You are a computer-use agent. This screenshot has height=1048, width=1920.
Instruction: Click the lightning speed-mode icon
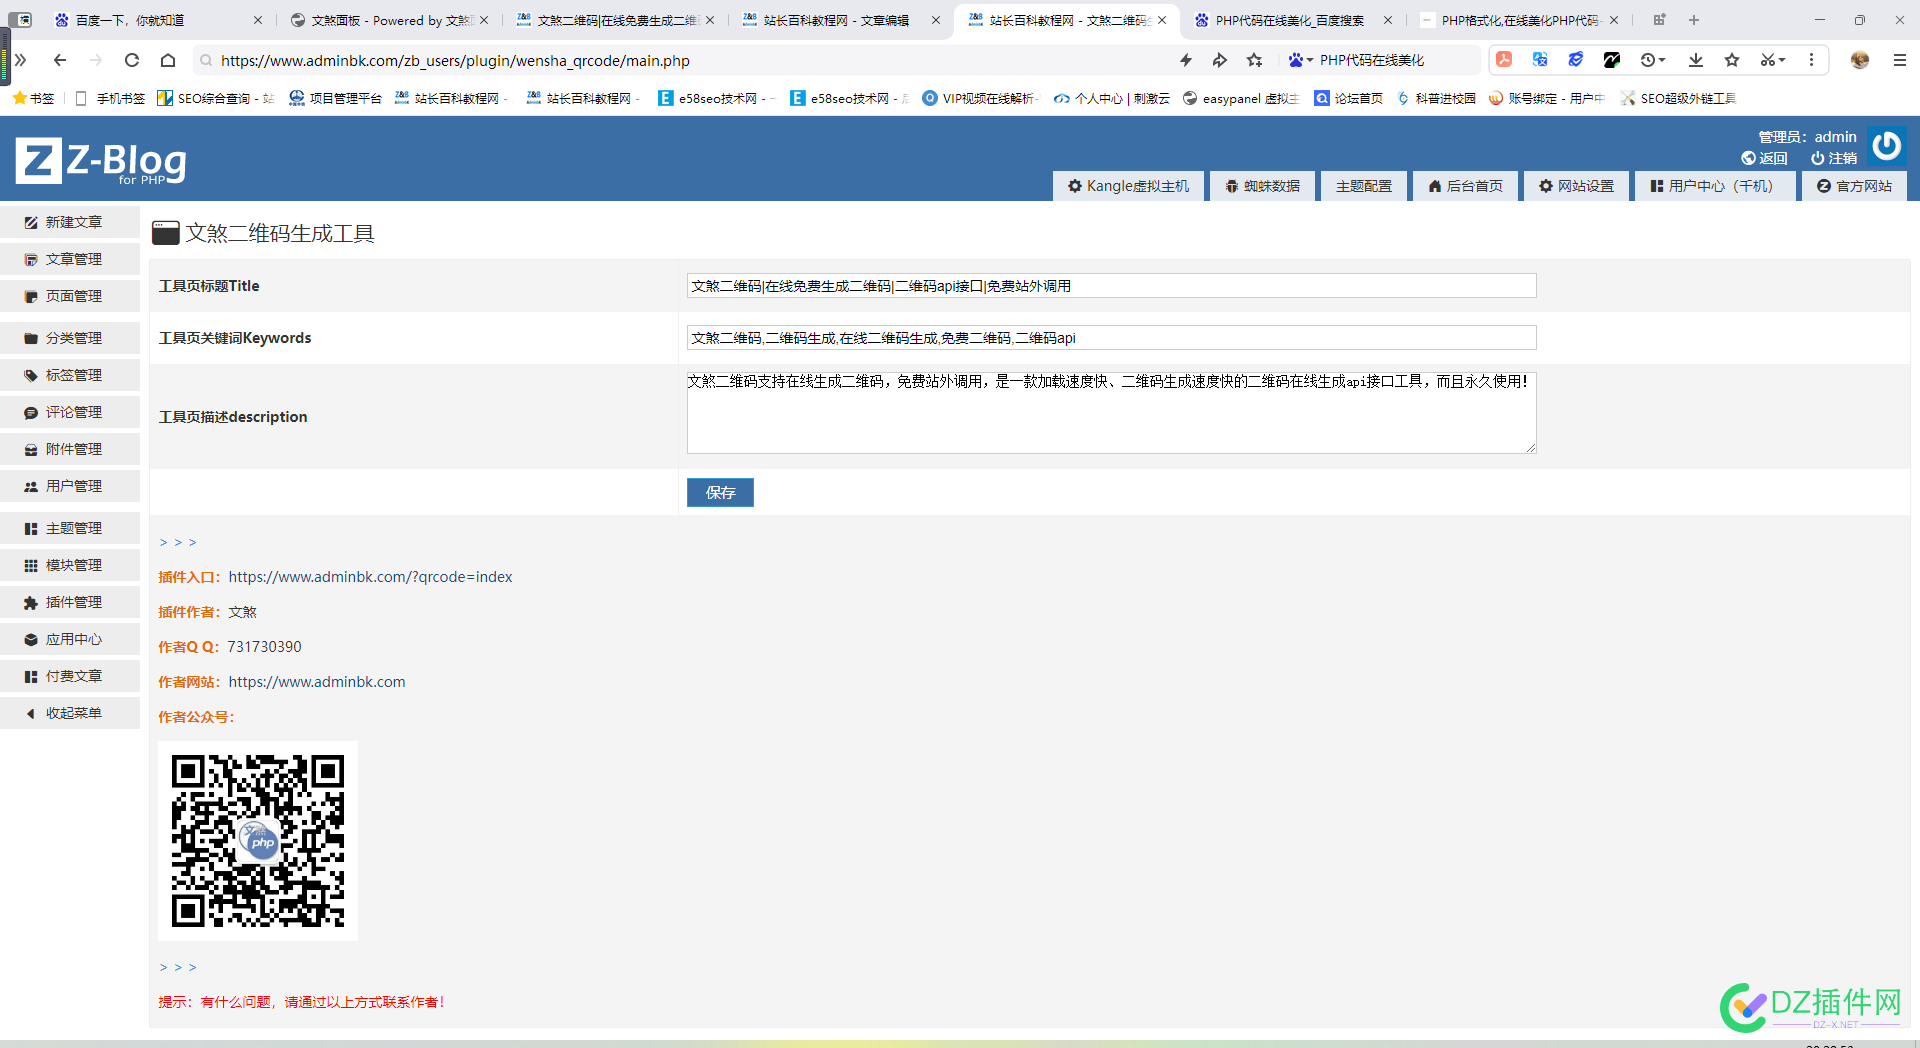coord(1186,60)
